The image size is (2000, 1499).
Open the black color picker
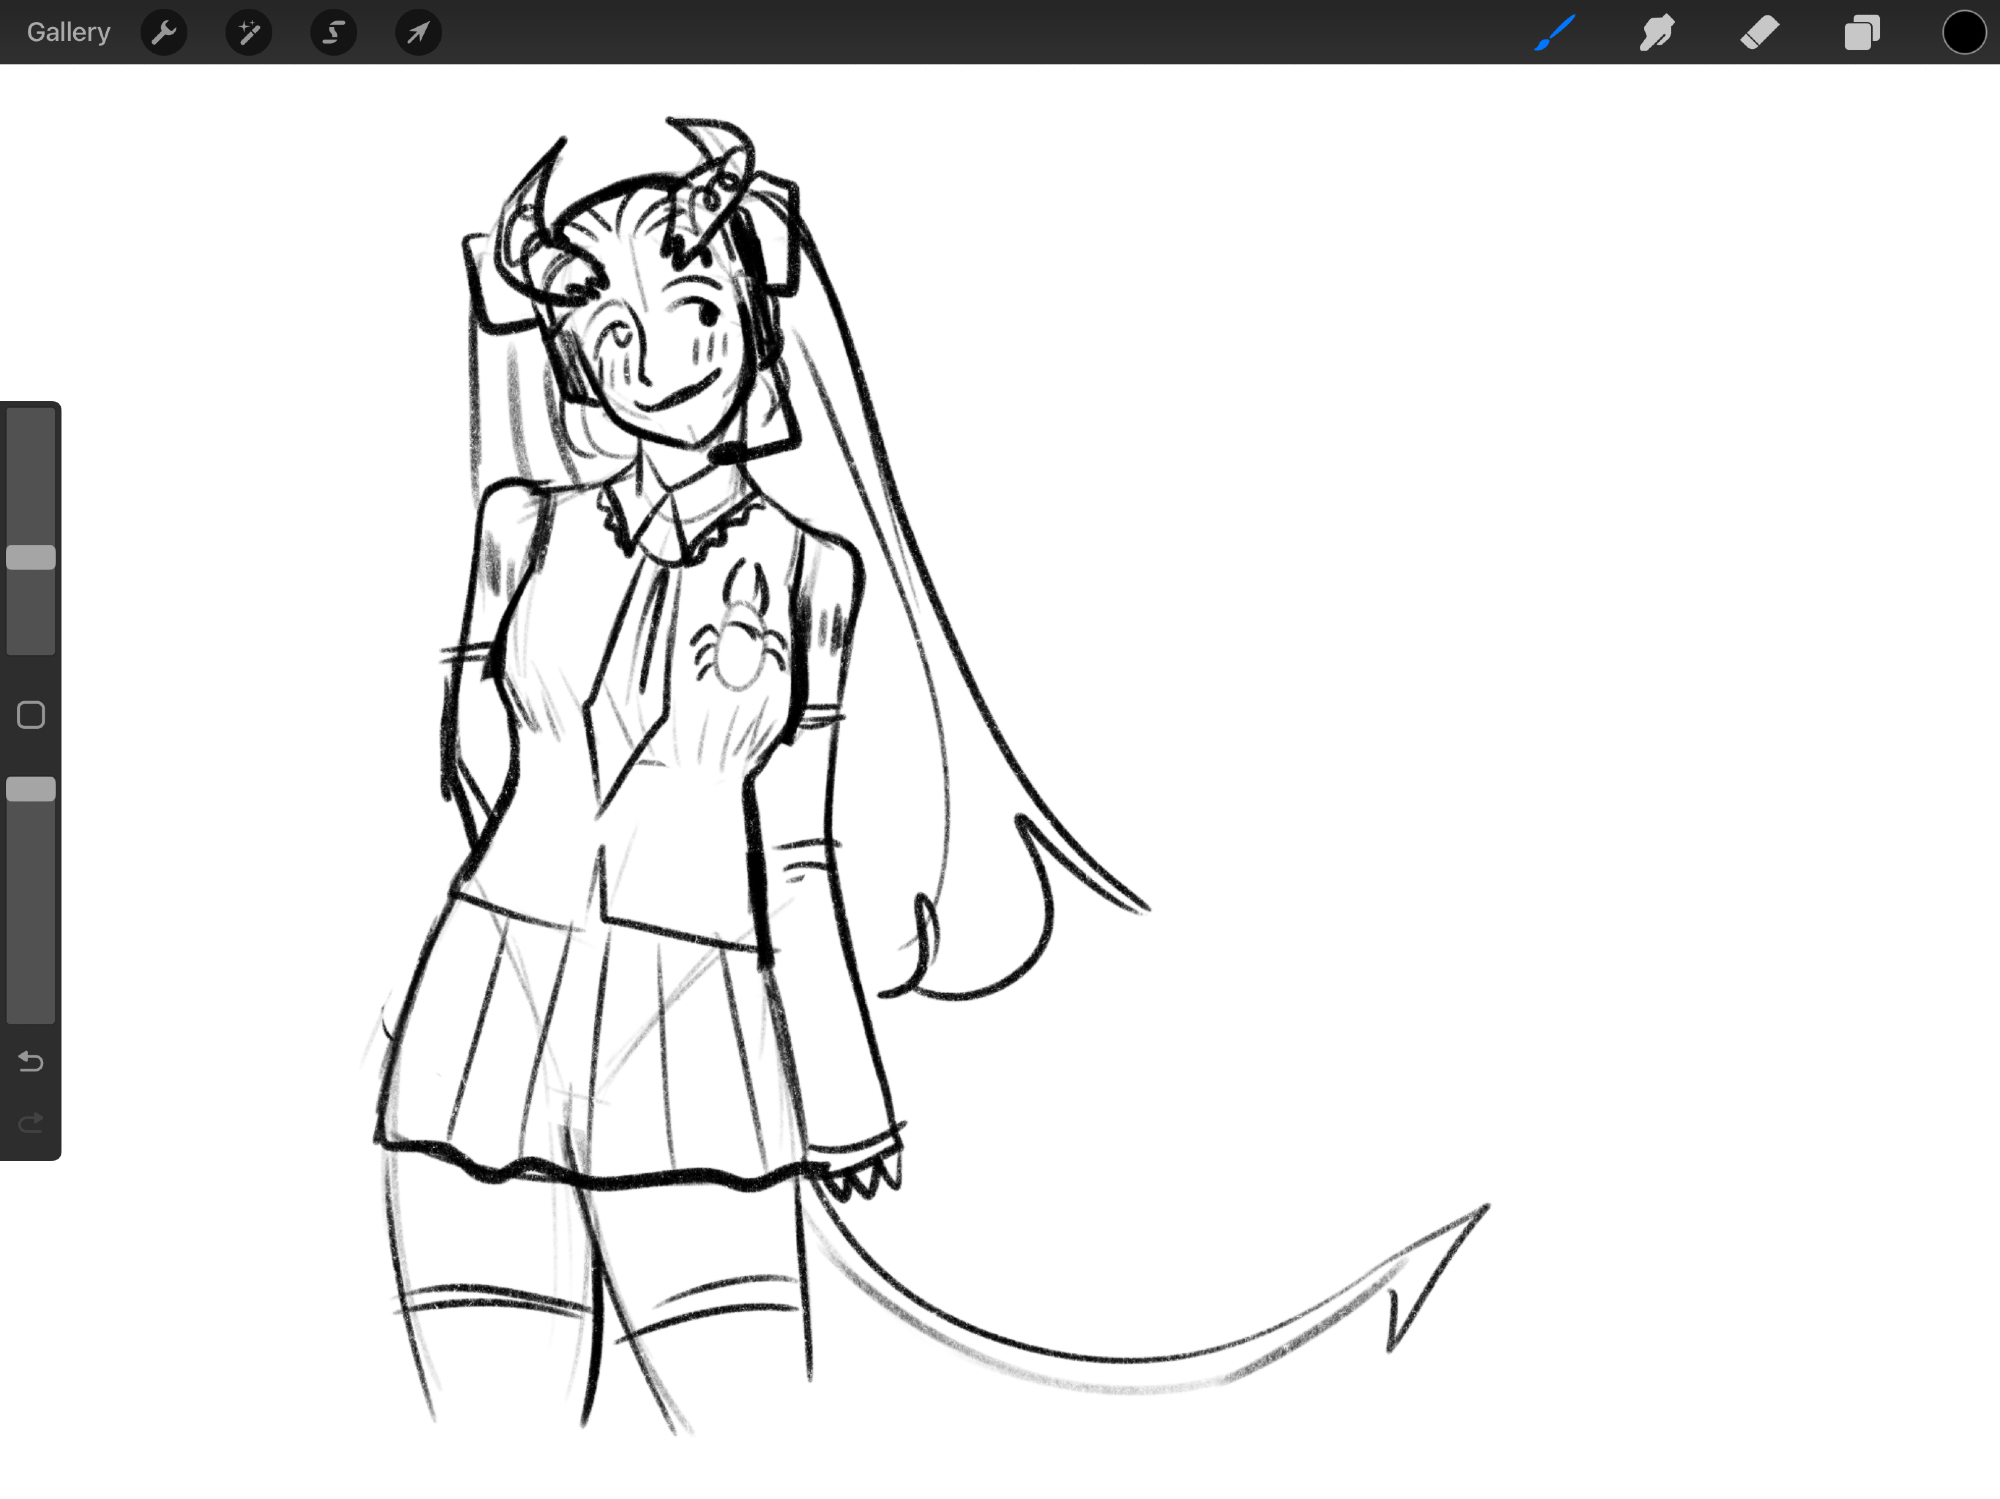pos(1963,33)
